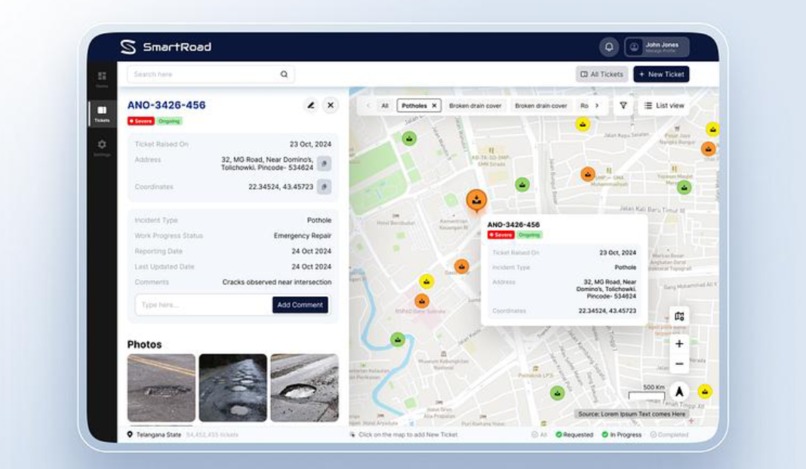Focus the 'Search here' field

tap(211, 74)
